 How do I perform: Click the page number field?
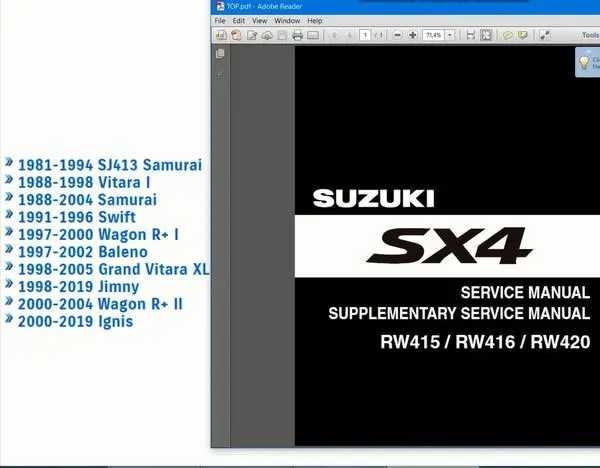click(x=365, y=35)
